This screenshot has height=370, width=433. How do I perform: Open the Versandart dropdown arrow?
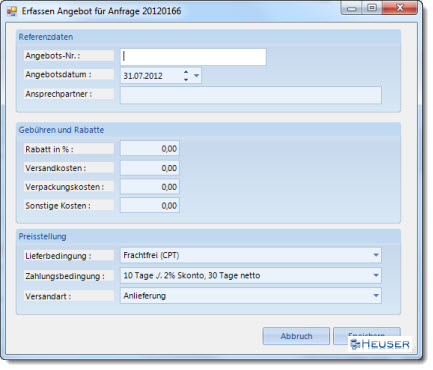(x=376, y=296)
